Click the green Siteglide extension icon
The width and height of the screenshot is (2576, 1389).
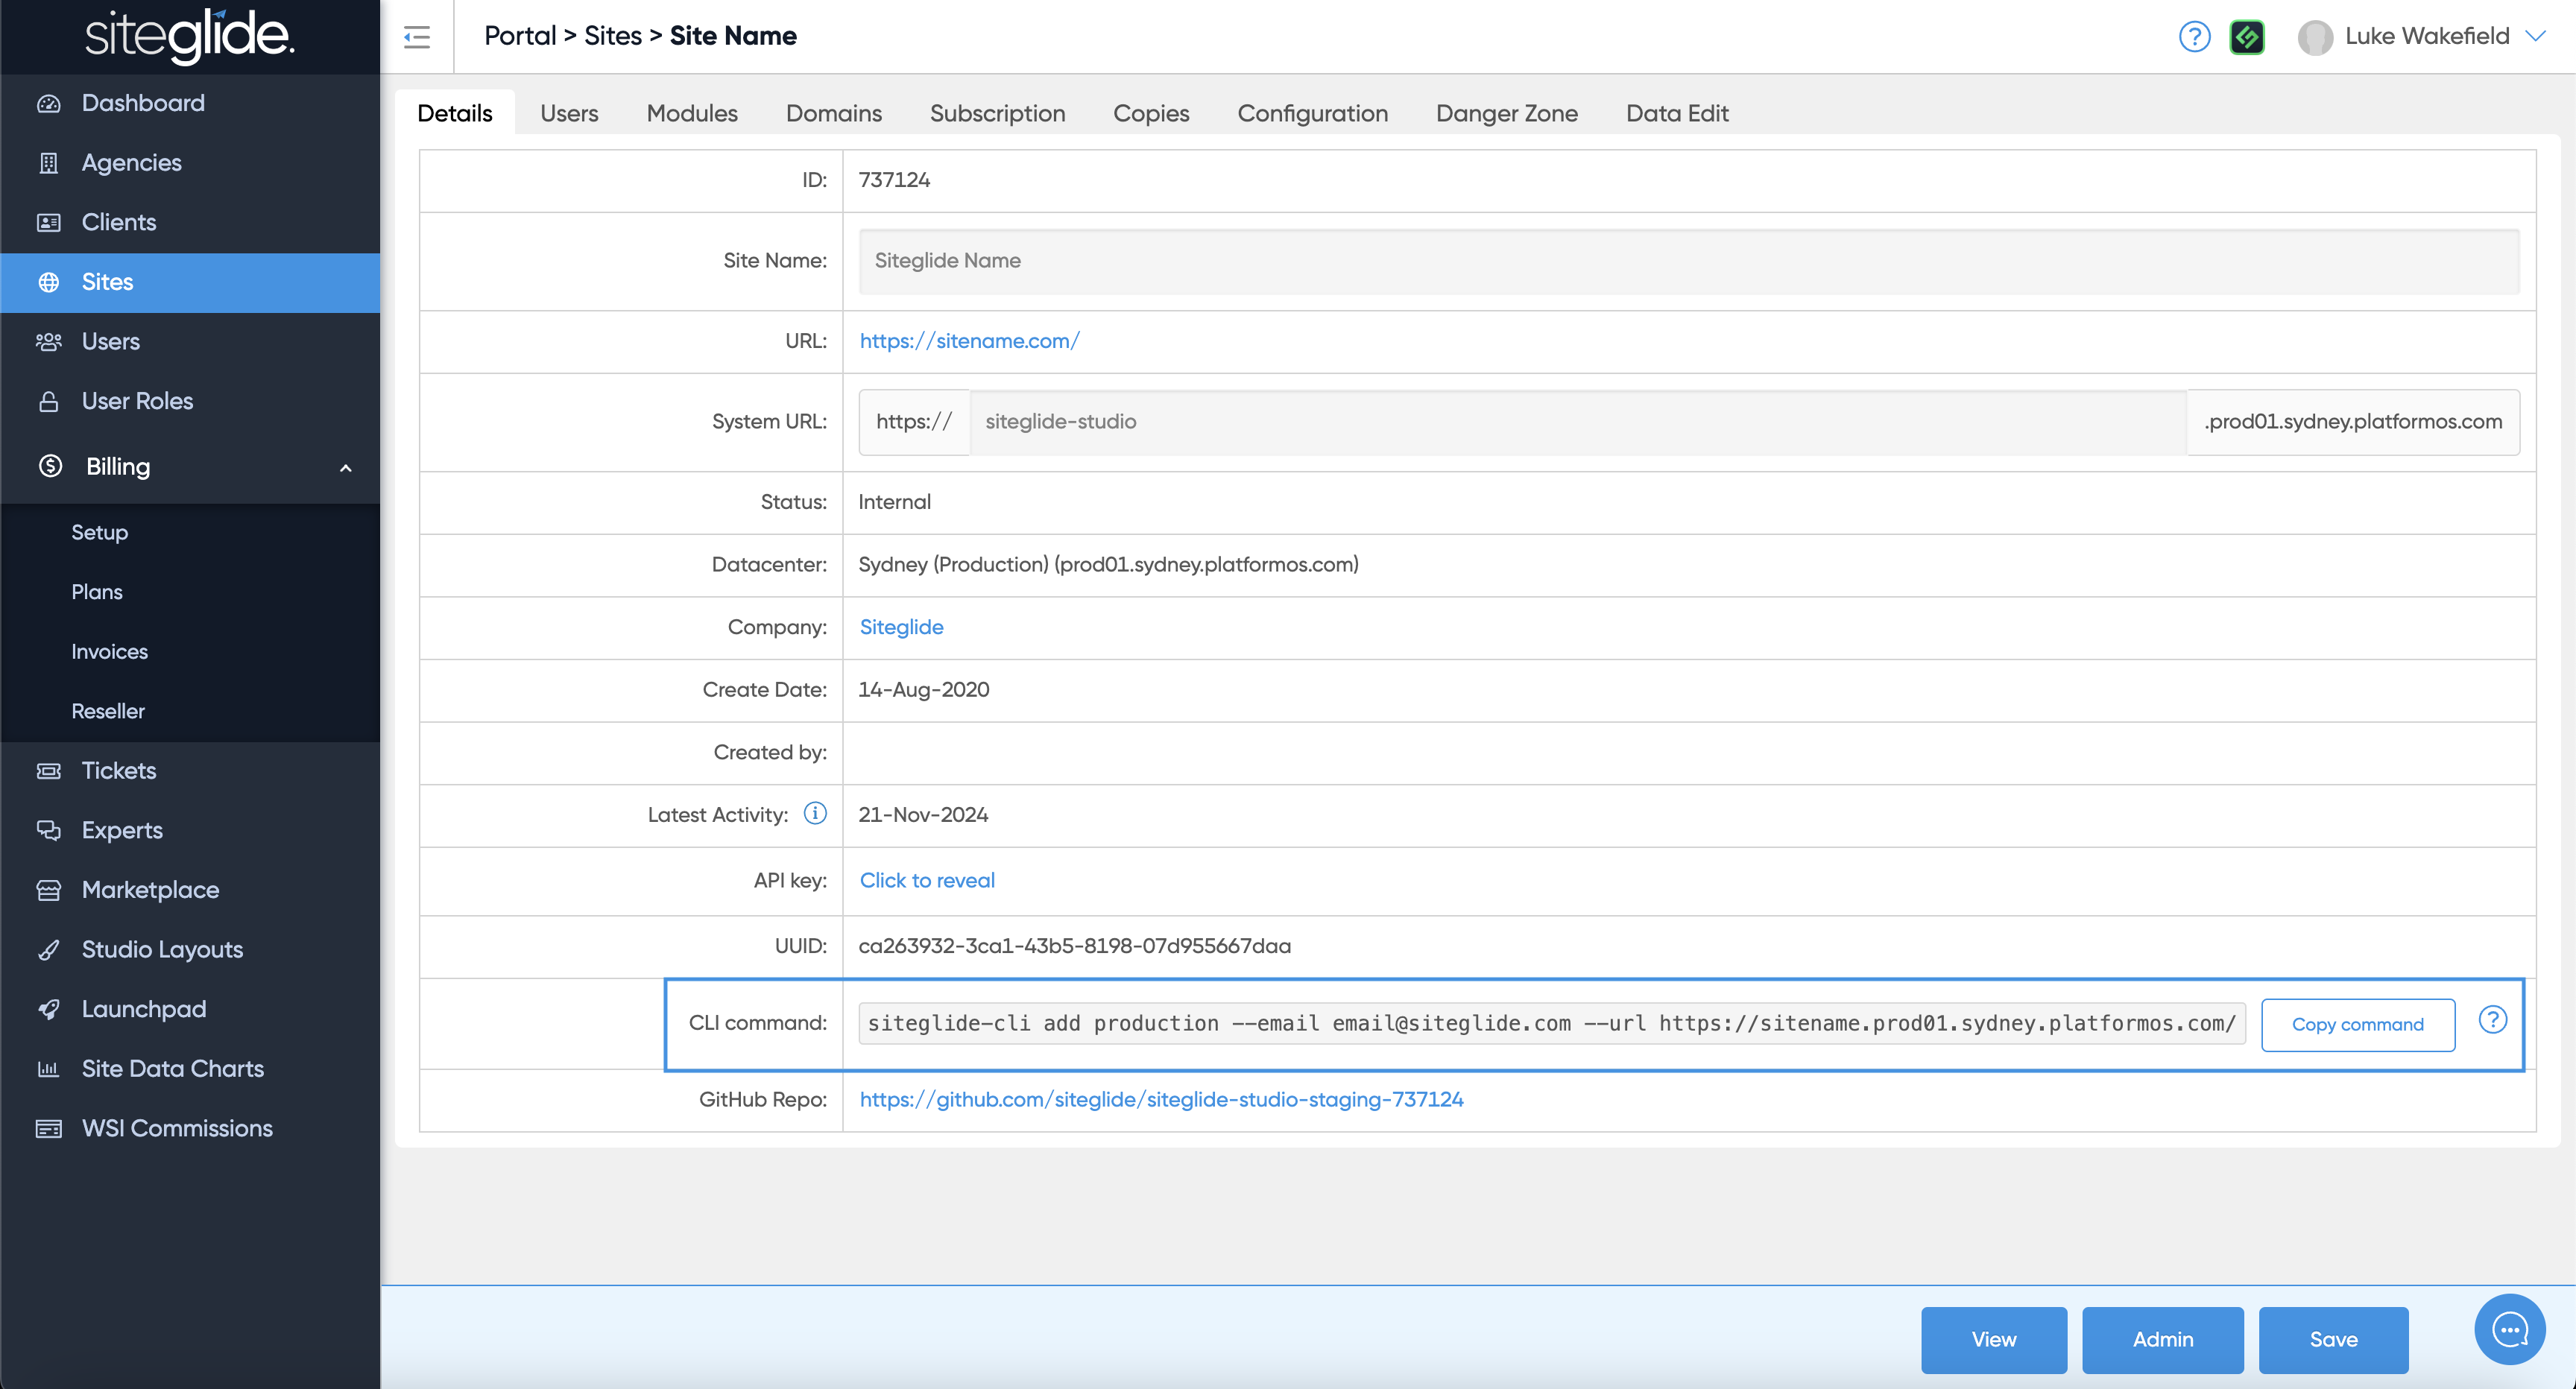2247,37
